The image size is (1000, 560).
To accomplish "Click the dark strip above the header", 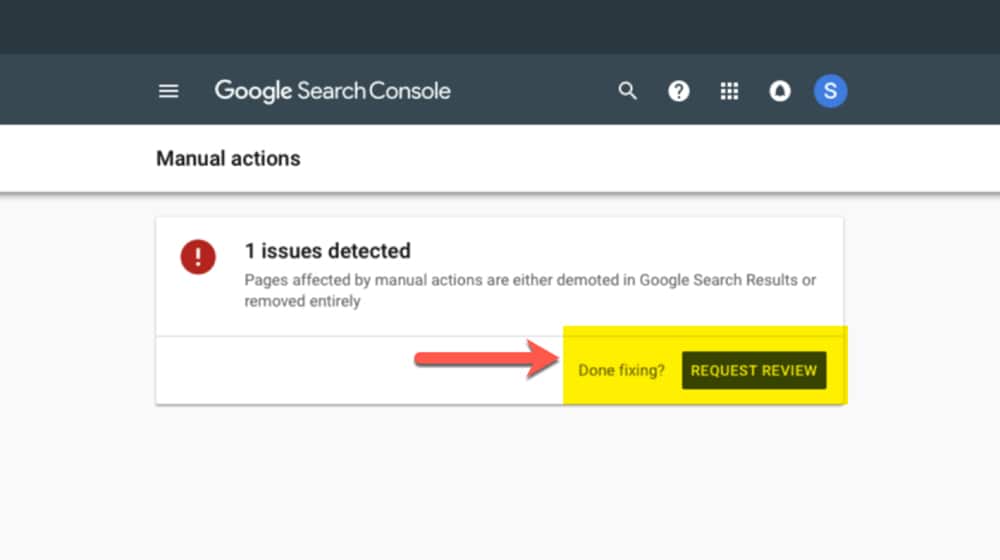I will click(x=500, y=26).
